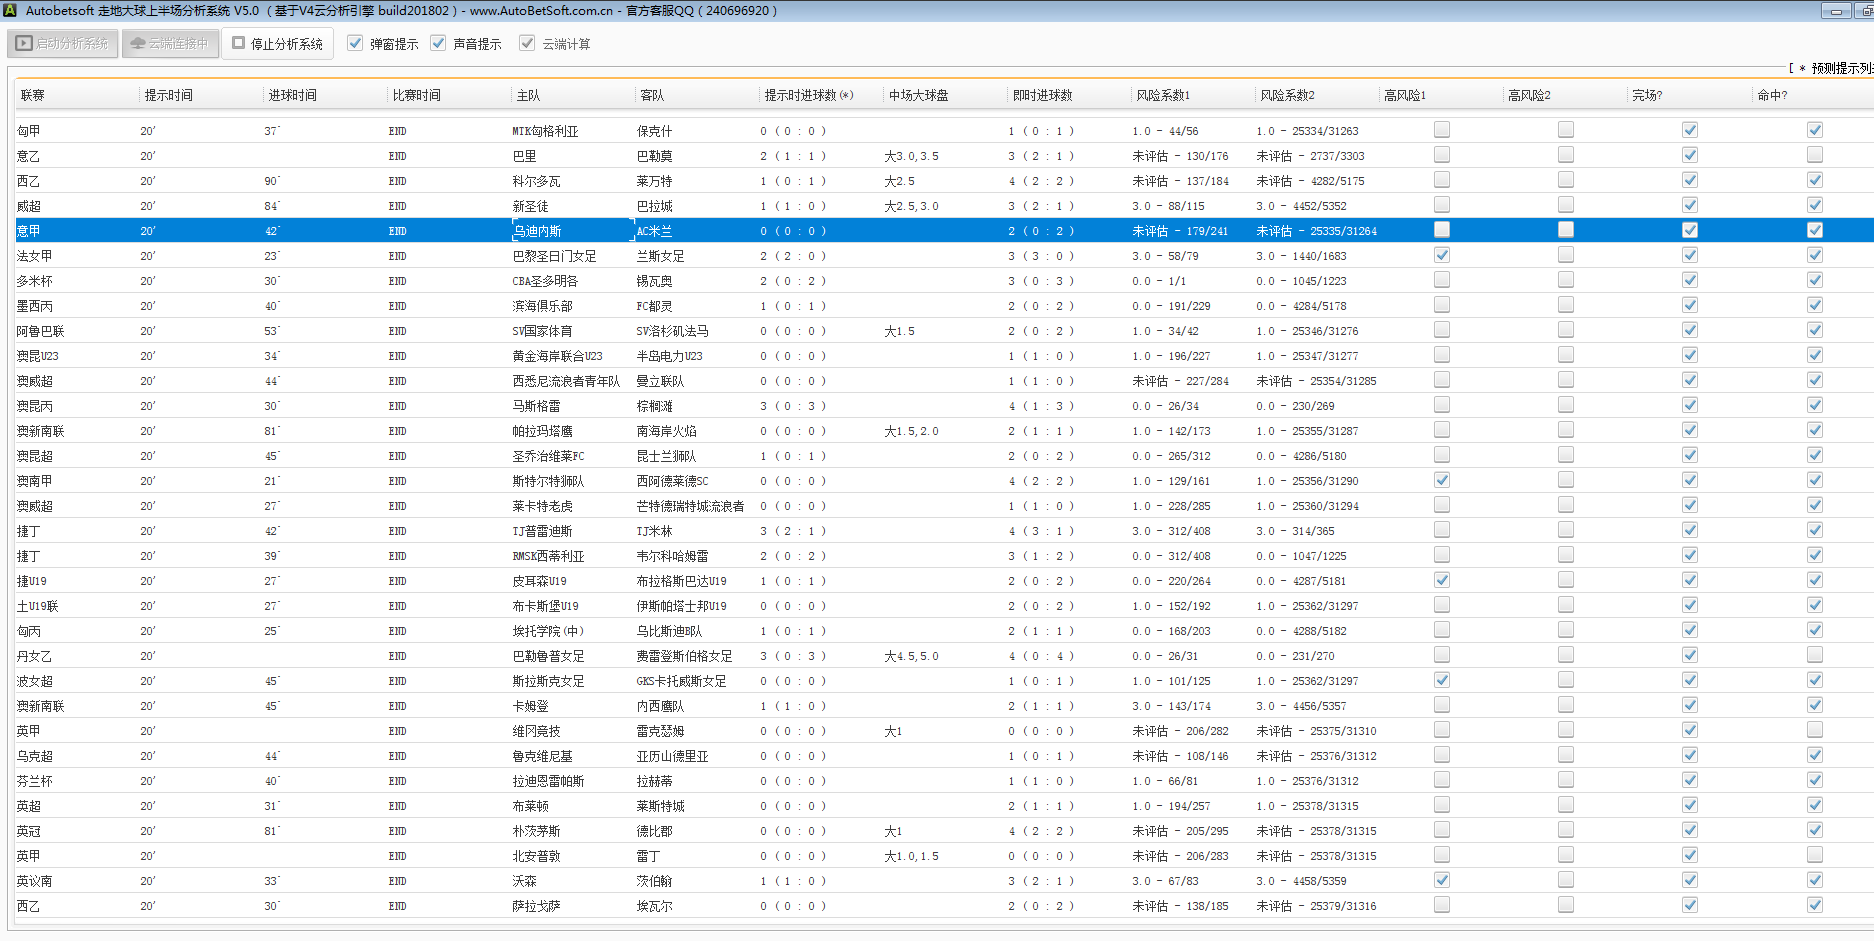
Task: Select the 乌迪内斯 vs AC米兰 row
Action: [537, 231]
